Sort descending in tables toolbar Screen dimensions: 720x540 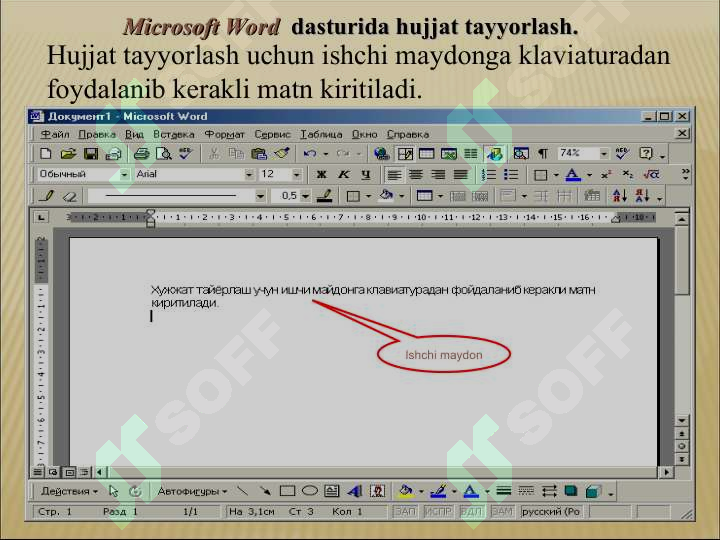pos(642,196)
